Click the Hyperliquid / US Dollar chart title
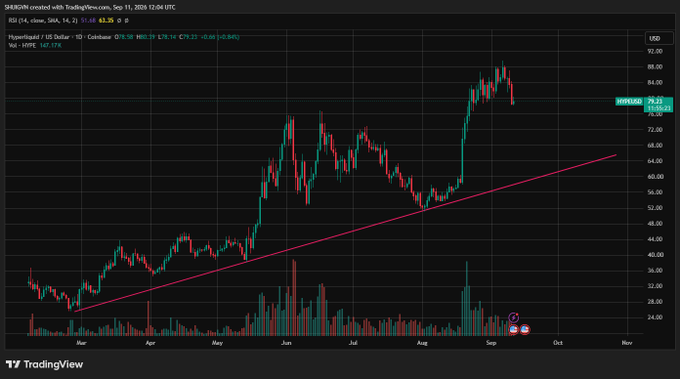This screenshot has width=680, height=379. (59, 37)
